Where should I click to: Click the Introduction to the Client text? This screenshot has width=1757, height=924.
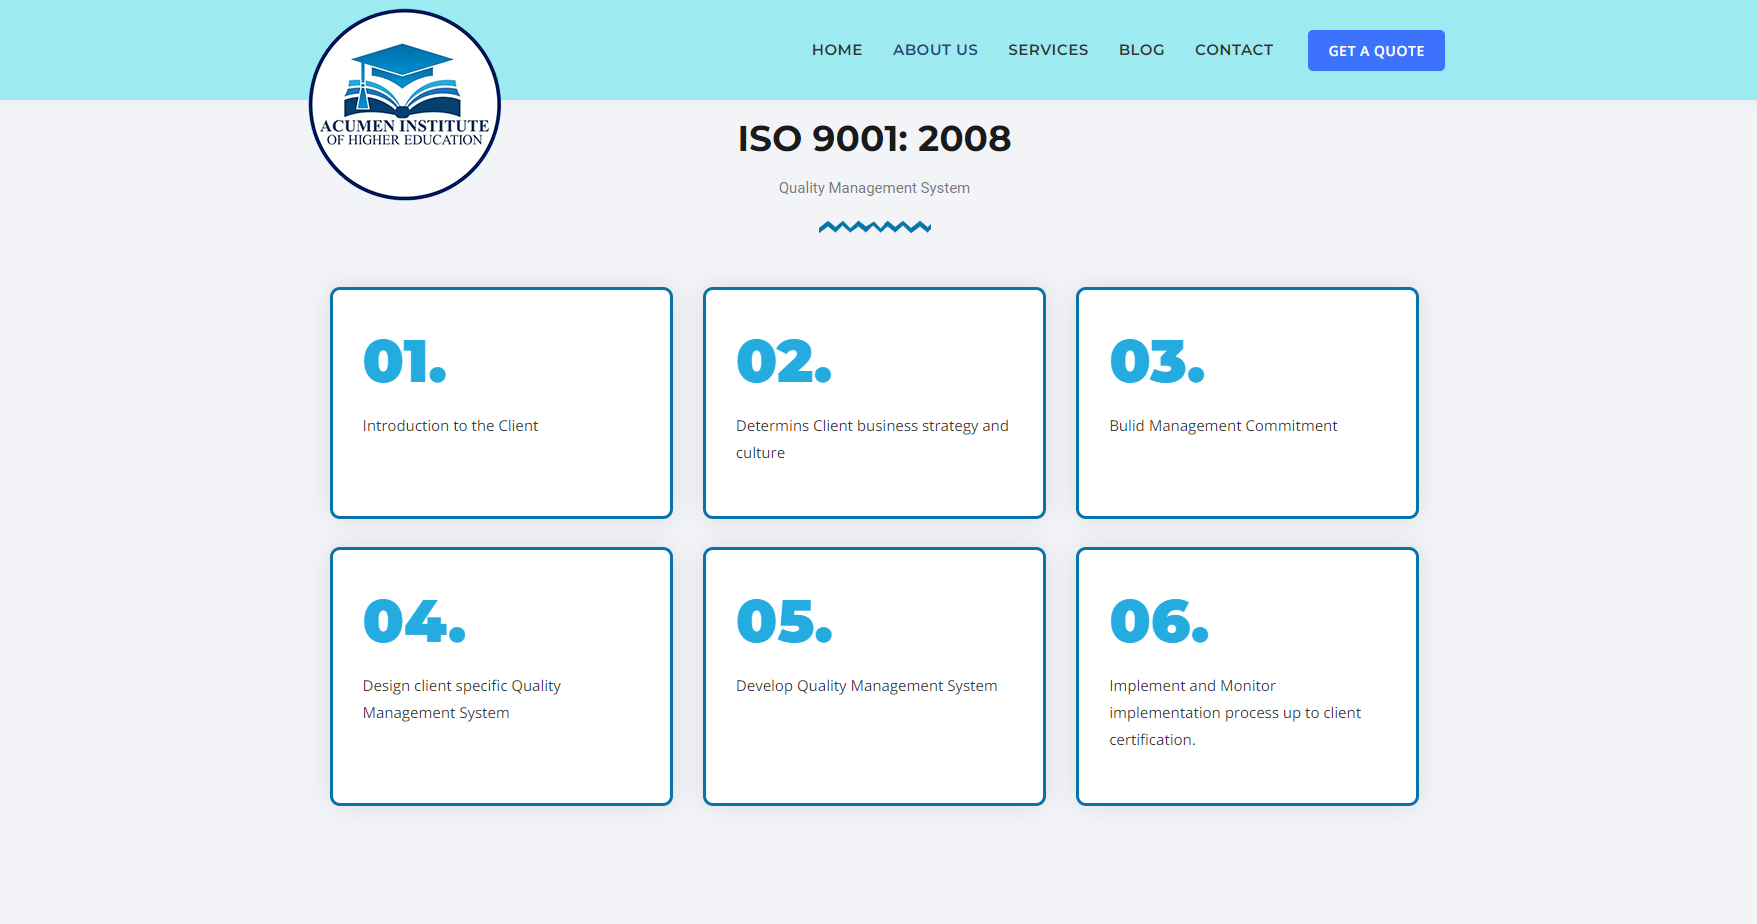coord(450,426)
